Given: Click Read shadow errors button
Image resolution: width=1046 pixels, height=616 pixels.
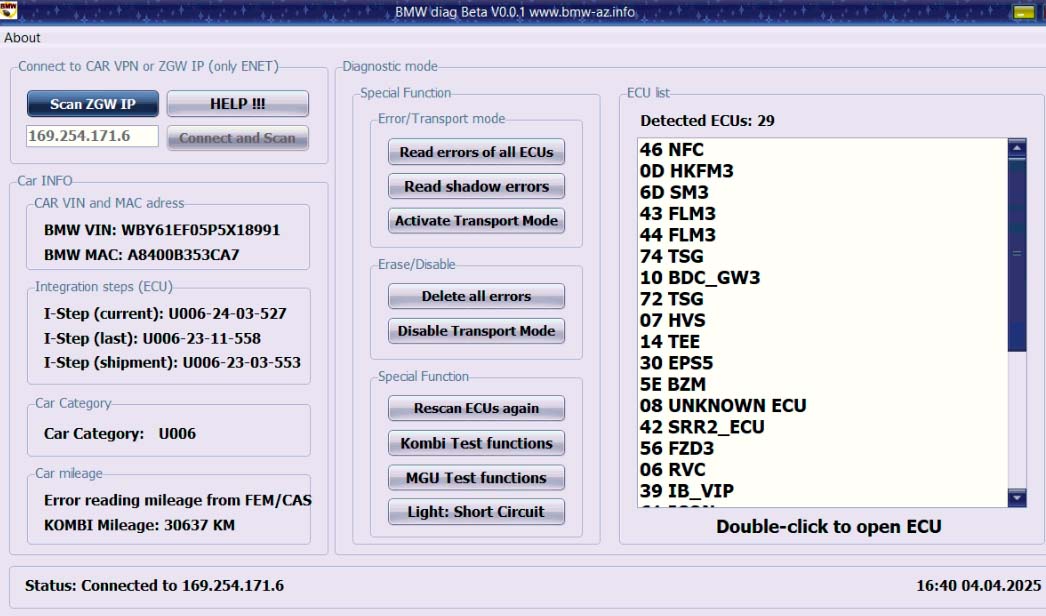Looking at the screenshot, I should 476,186.
